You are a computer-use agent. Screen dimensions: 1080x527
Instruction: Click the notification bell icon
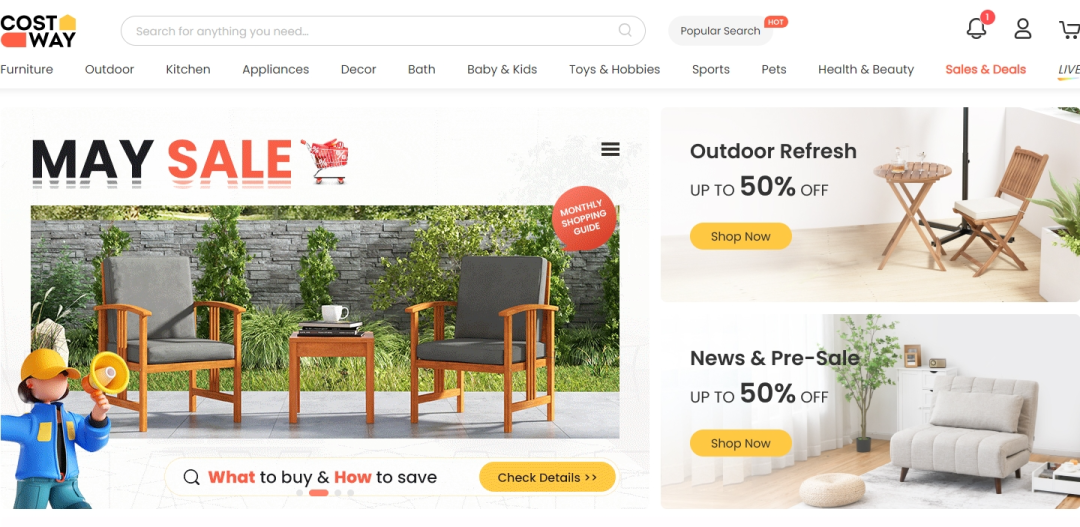tap(976, 29)
